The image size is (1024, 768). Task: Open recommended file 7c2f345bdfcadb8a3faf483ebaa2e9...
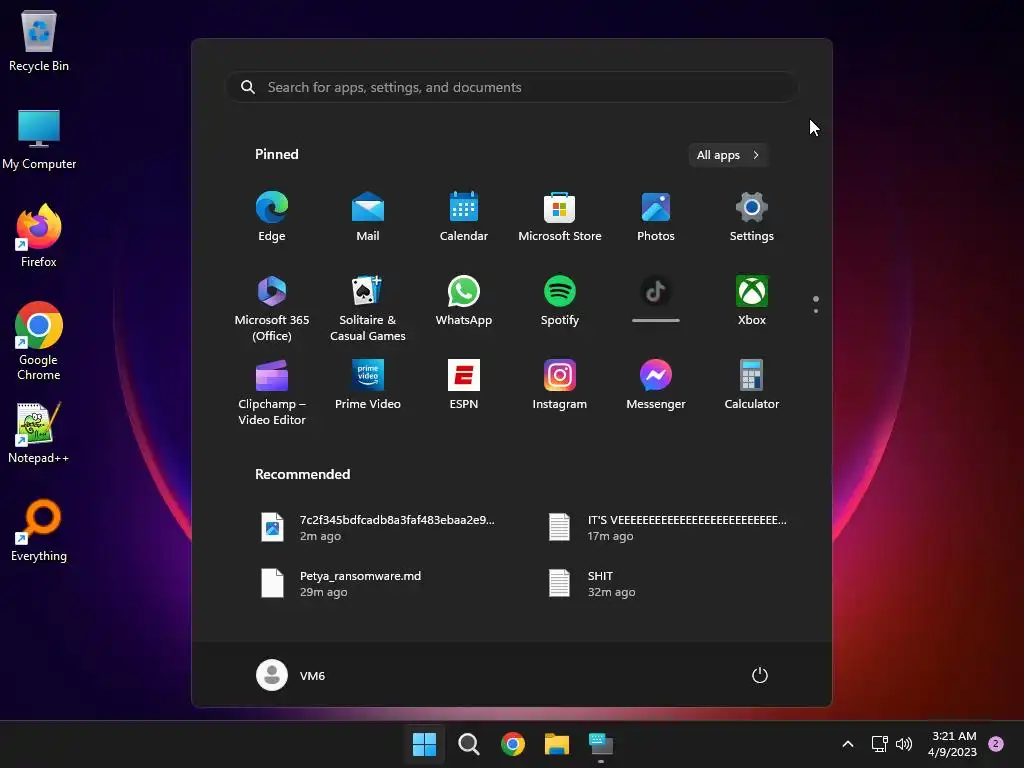point(379,528)
